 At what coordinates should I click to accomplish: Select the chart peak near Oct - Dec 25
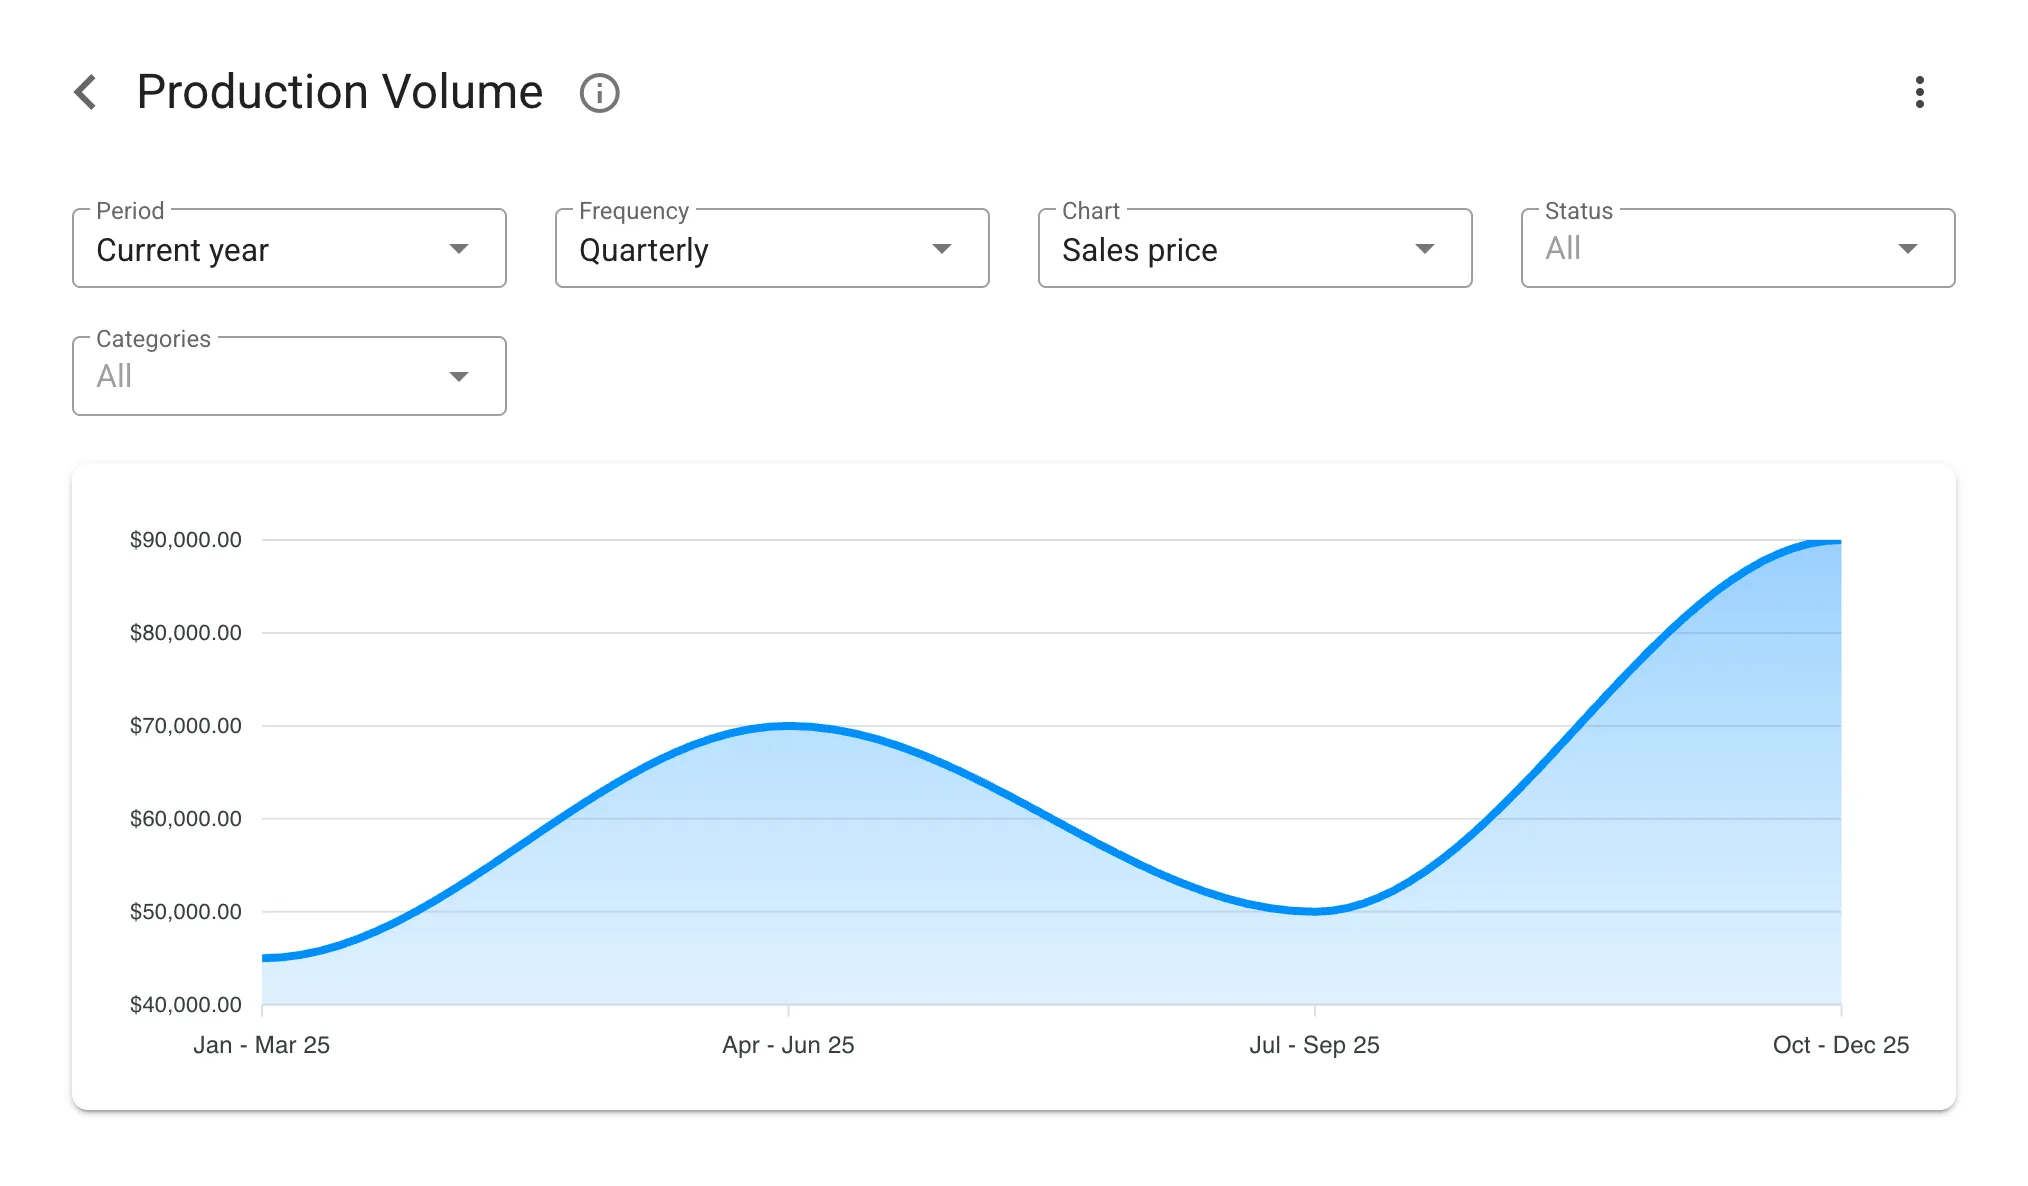1840,542
